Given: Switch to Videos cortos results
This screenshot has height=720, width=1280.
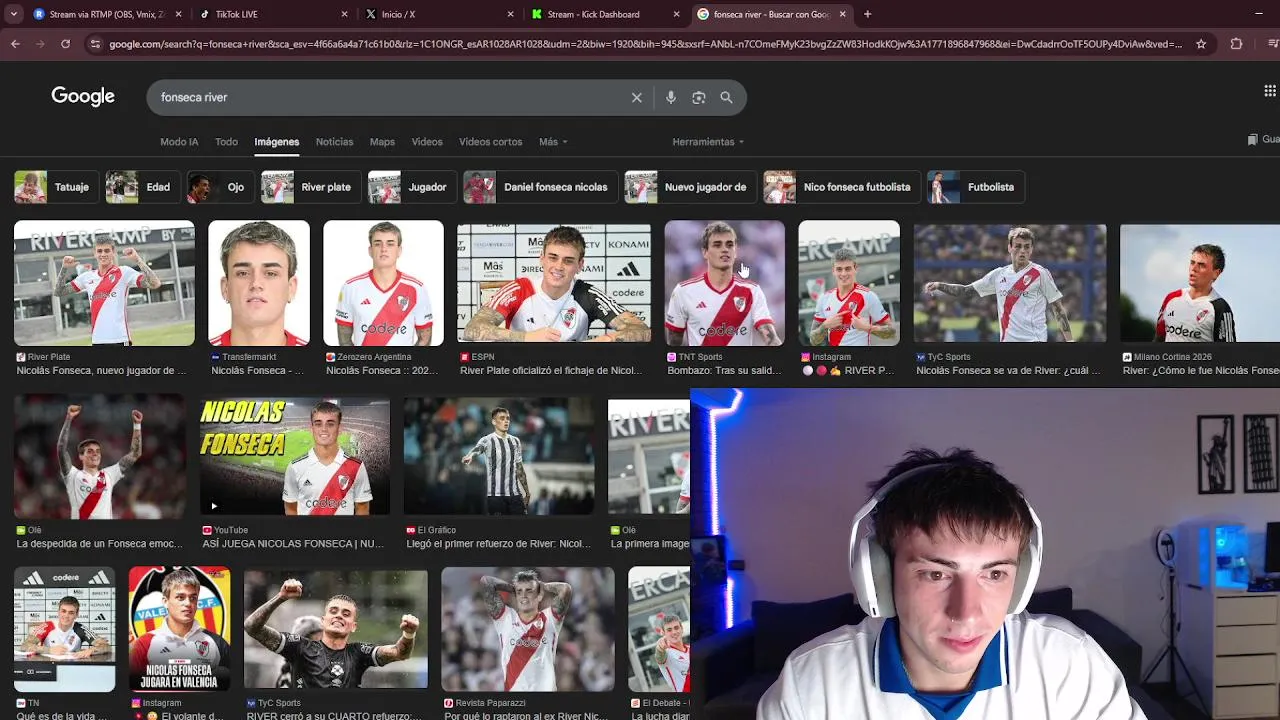Looking at the screenshot, I should (490, 142).
